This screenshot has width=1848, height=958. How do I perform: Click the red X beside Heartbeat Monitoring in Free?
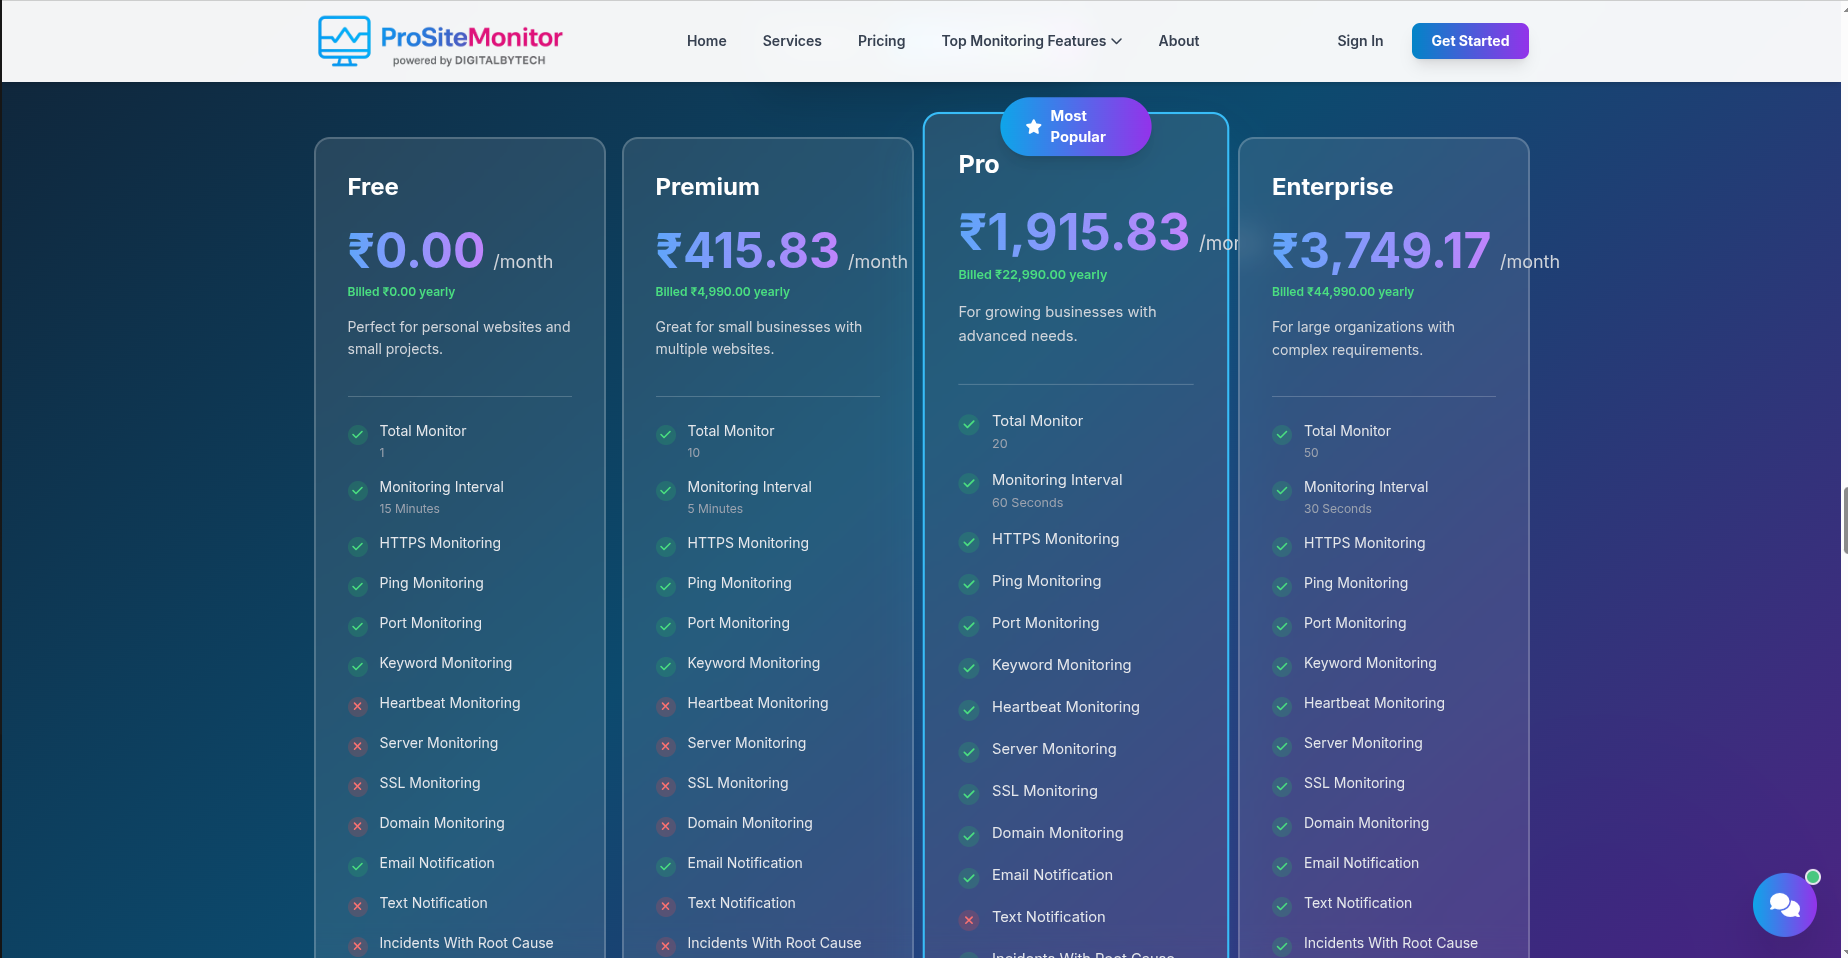[x=357, y=706]
